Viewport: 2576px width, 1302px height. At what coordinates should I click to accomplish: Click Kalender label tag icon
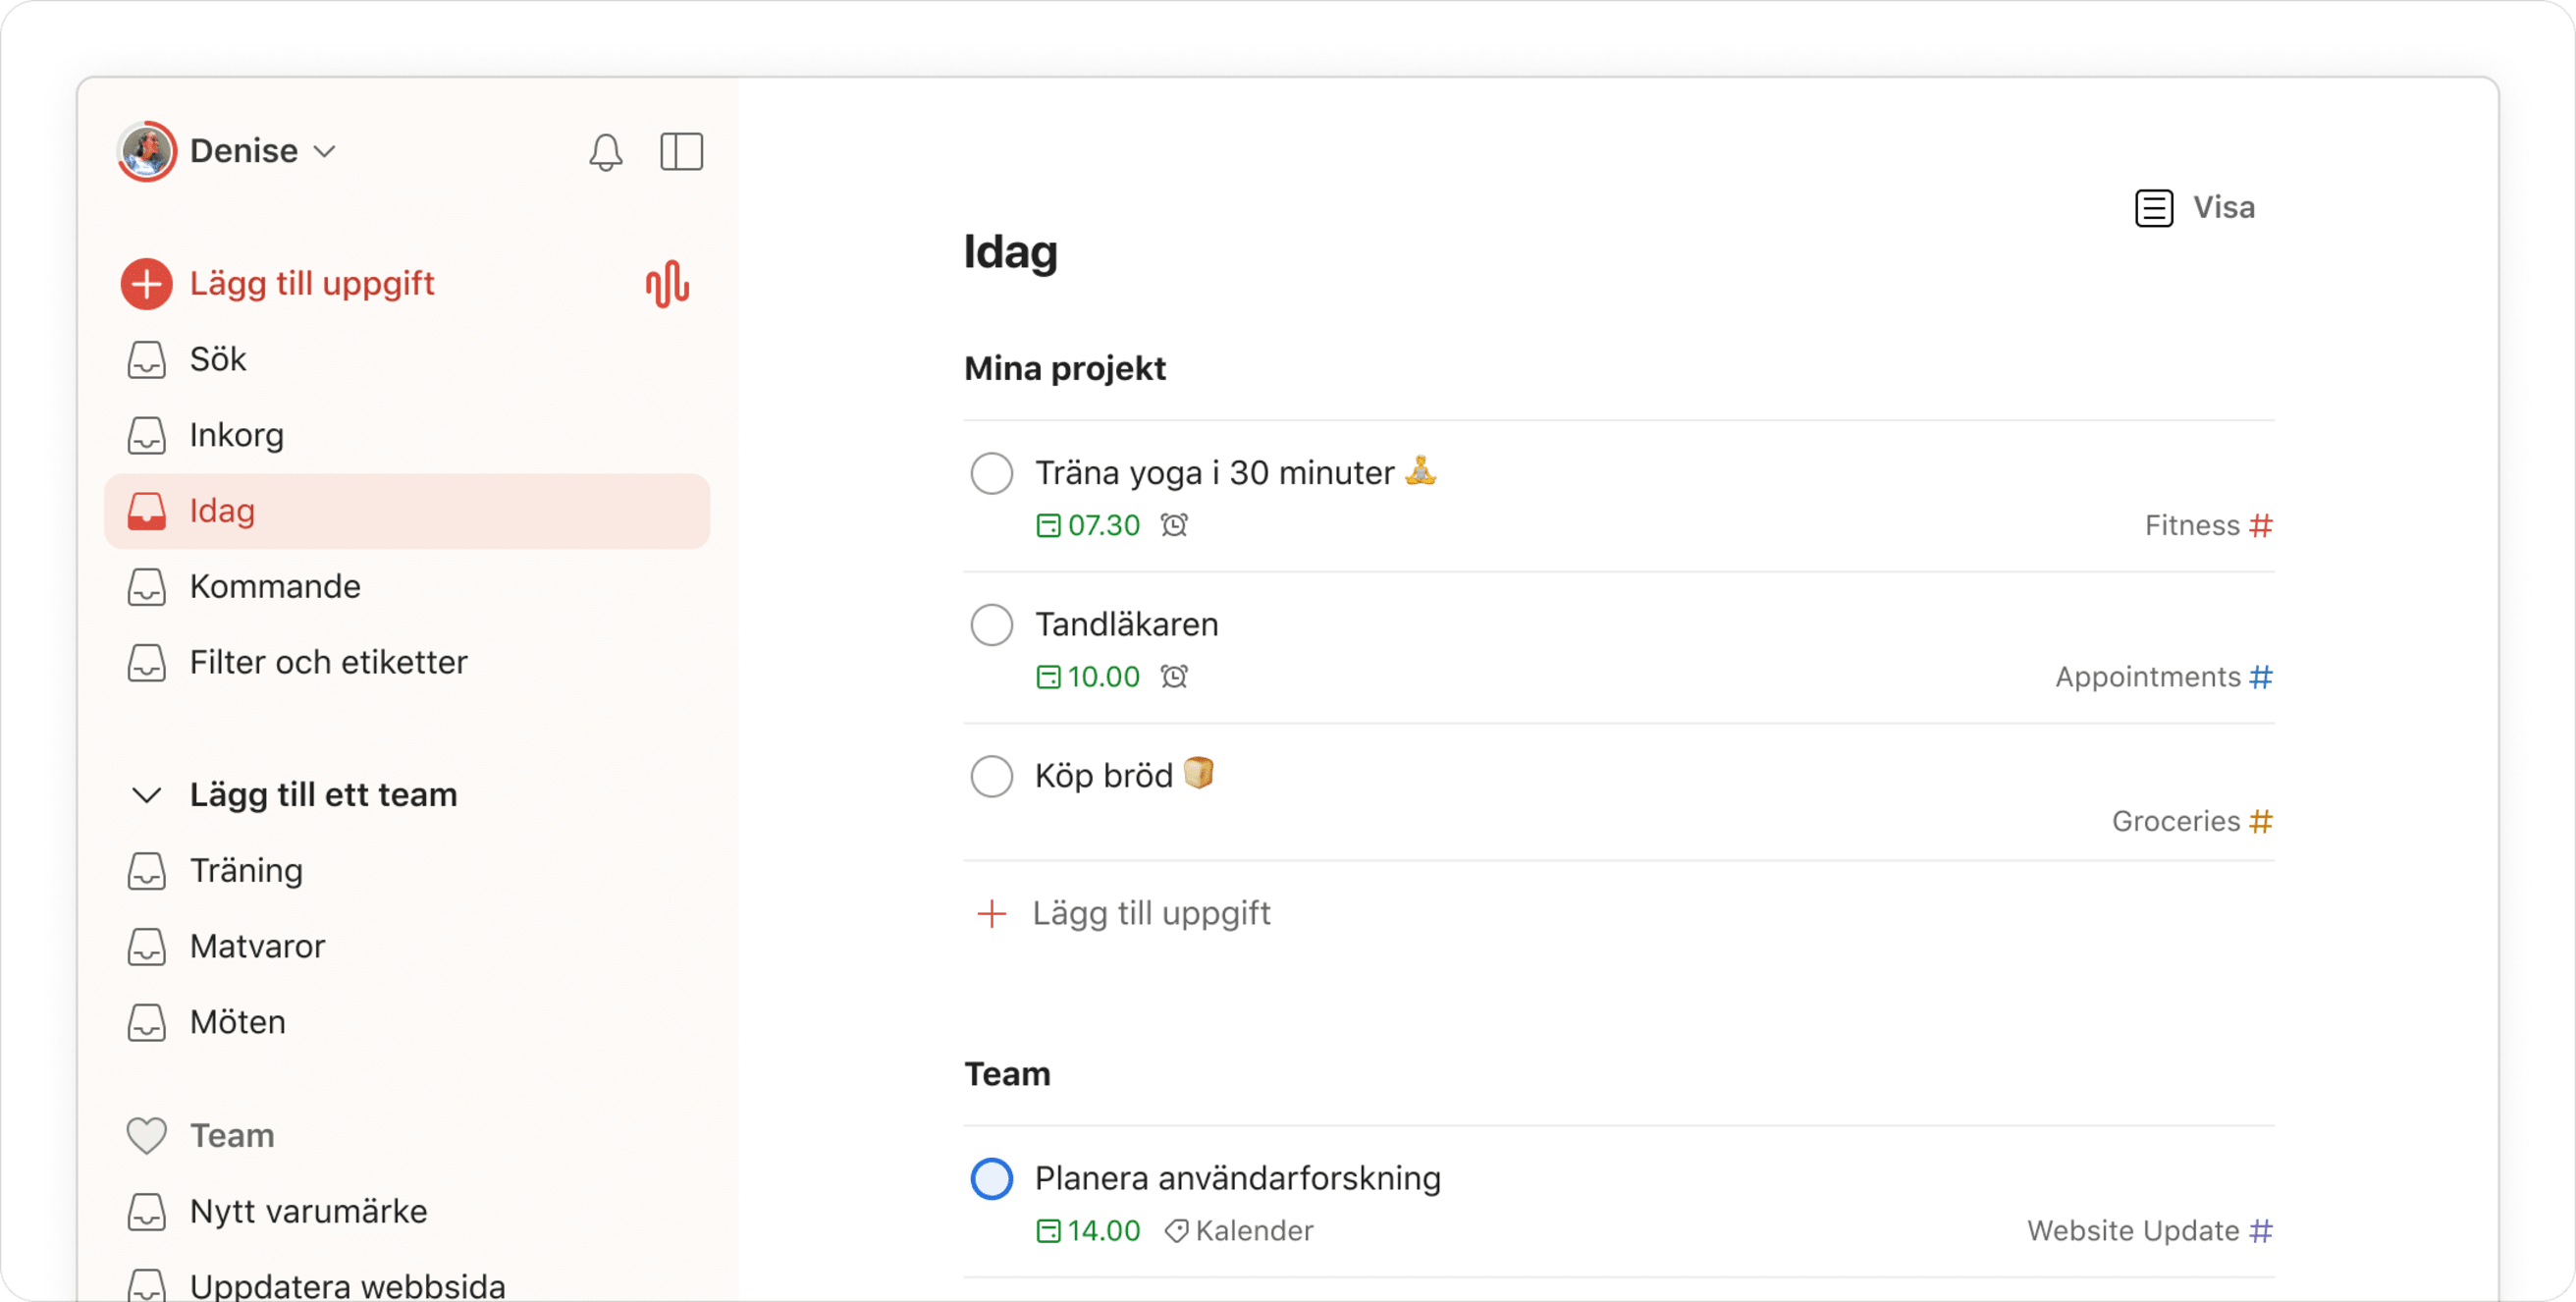tap(1176, 1231)
